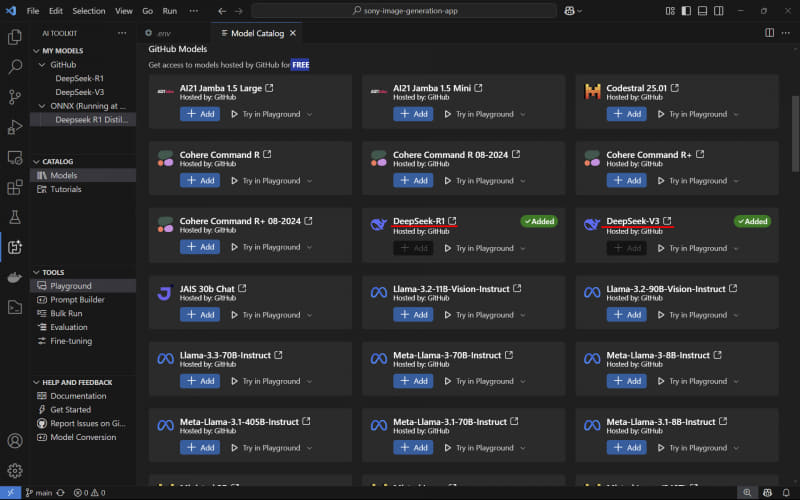Open the Docker whale view
Screen dimensions: 800x500
point(15,277)
